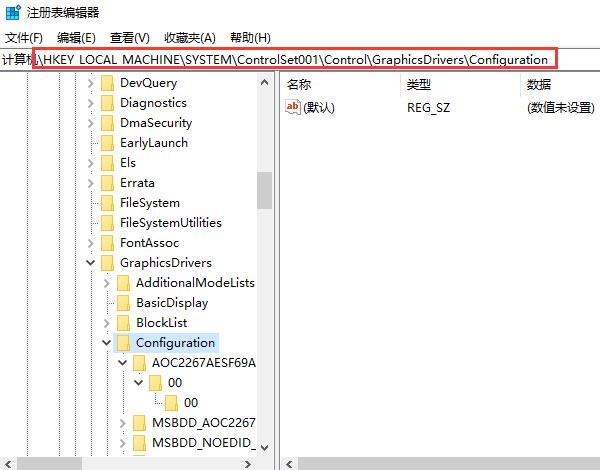Viewport: 600px width, 470px height.
Task: Collapse the Configuration key
Action: point(107,343)
